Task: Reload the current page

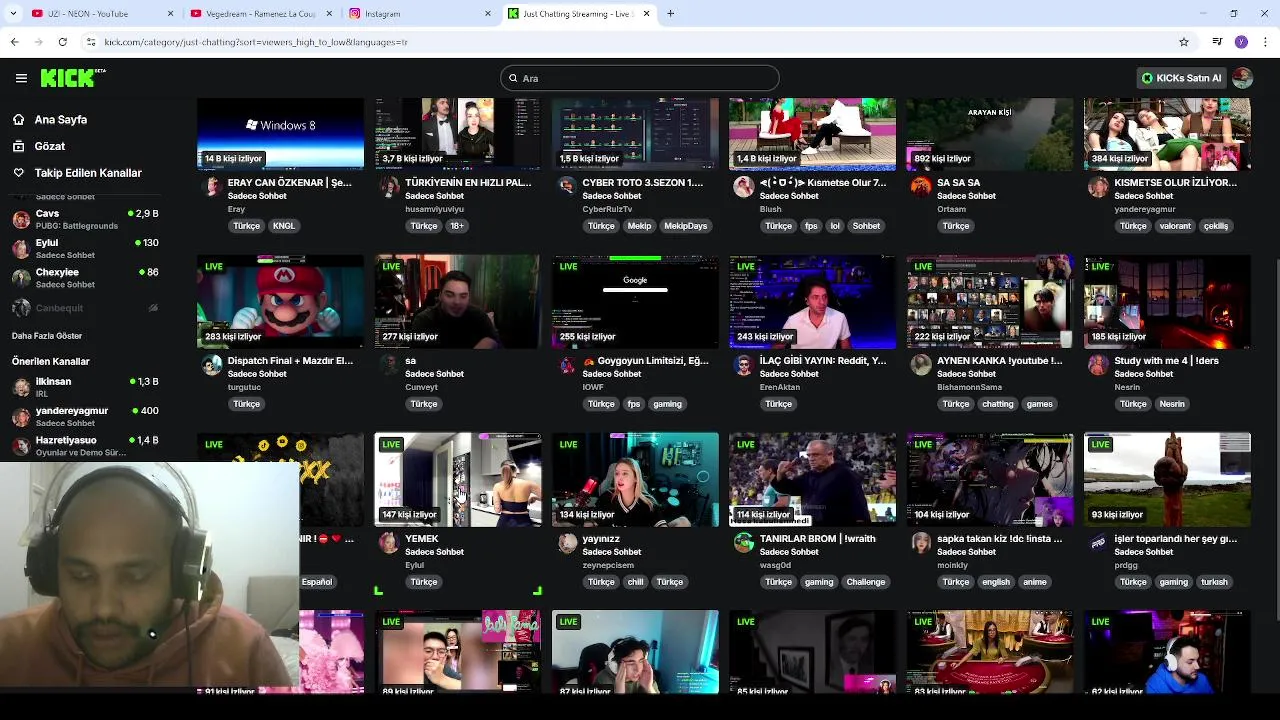Action: pyautogui.click(x=62, y=42)
